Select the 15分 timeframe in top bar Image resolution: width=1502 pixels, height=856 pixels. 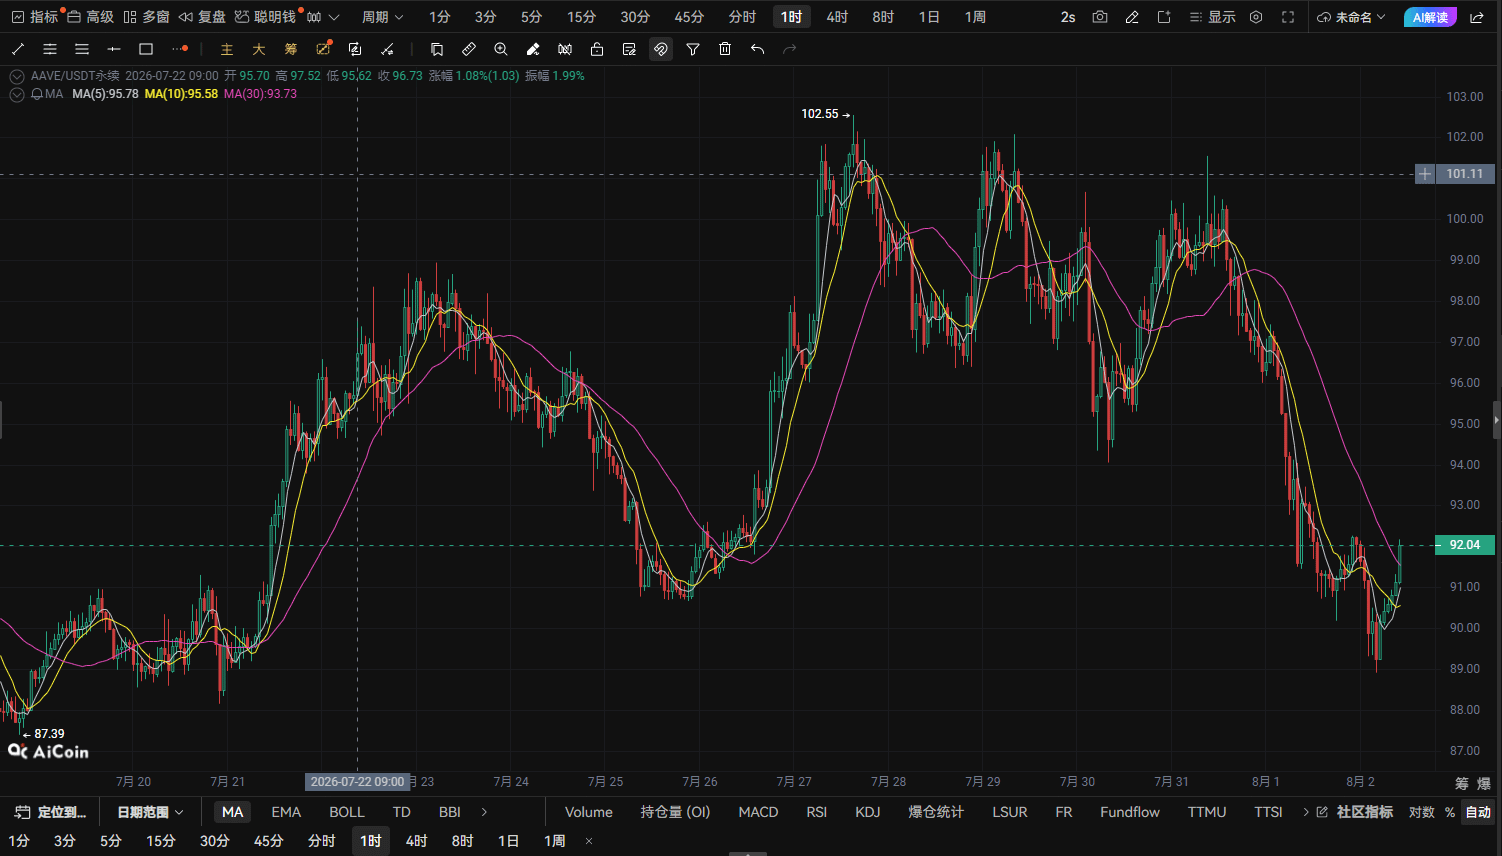click(x=581, y=17)
